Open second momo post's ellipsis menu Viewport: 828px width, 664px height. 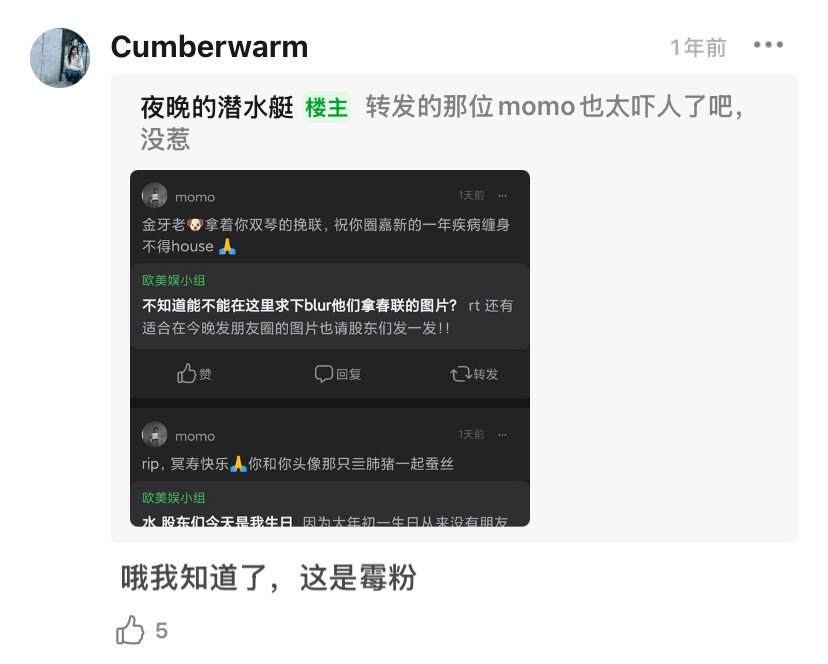click(x=502, y=435)
